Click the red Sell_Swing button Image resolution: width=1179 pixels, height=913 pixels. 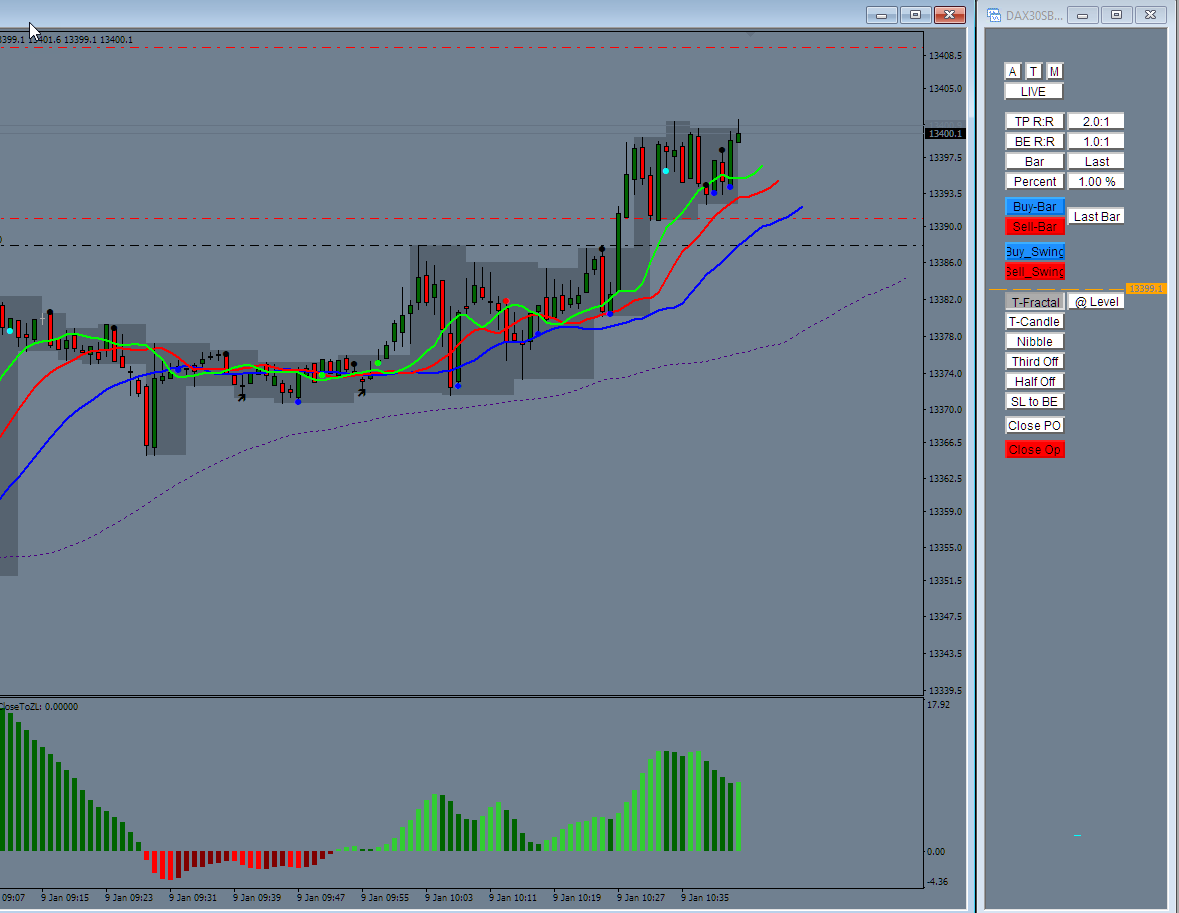pos(1035,271)
